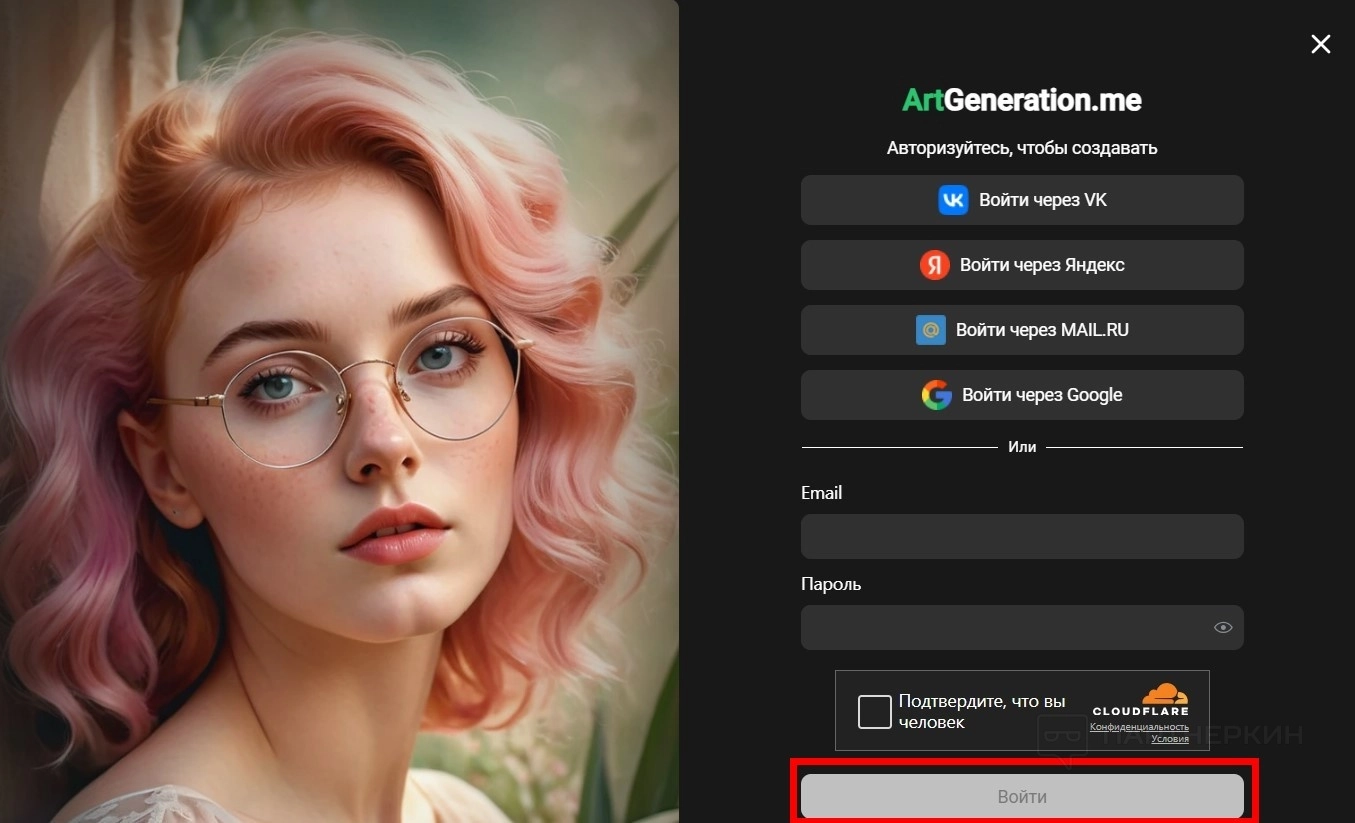
Task: Click the "Пароль" field label
Action: click(x=831, y=584)
